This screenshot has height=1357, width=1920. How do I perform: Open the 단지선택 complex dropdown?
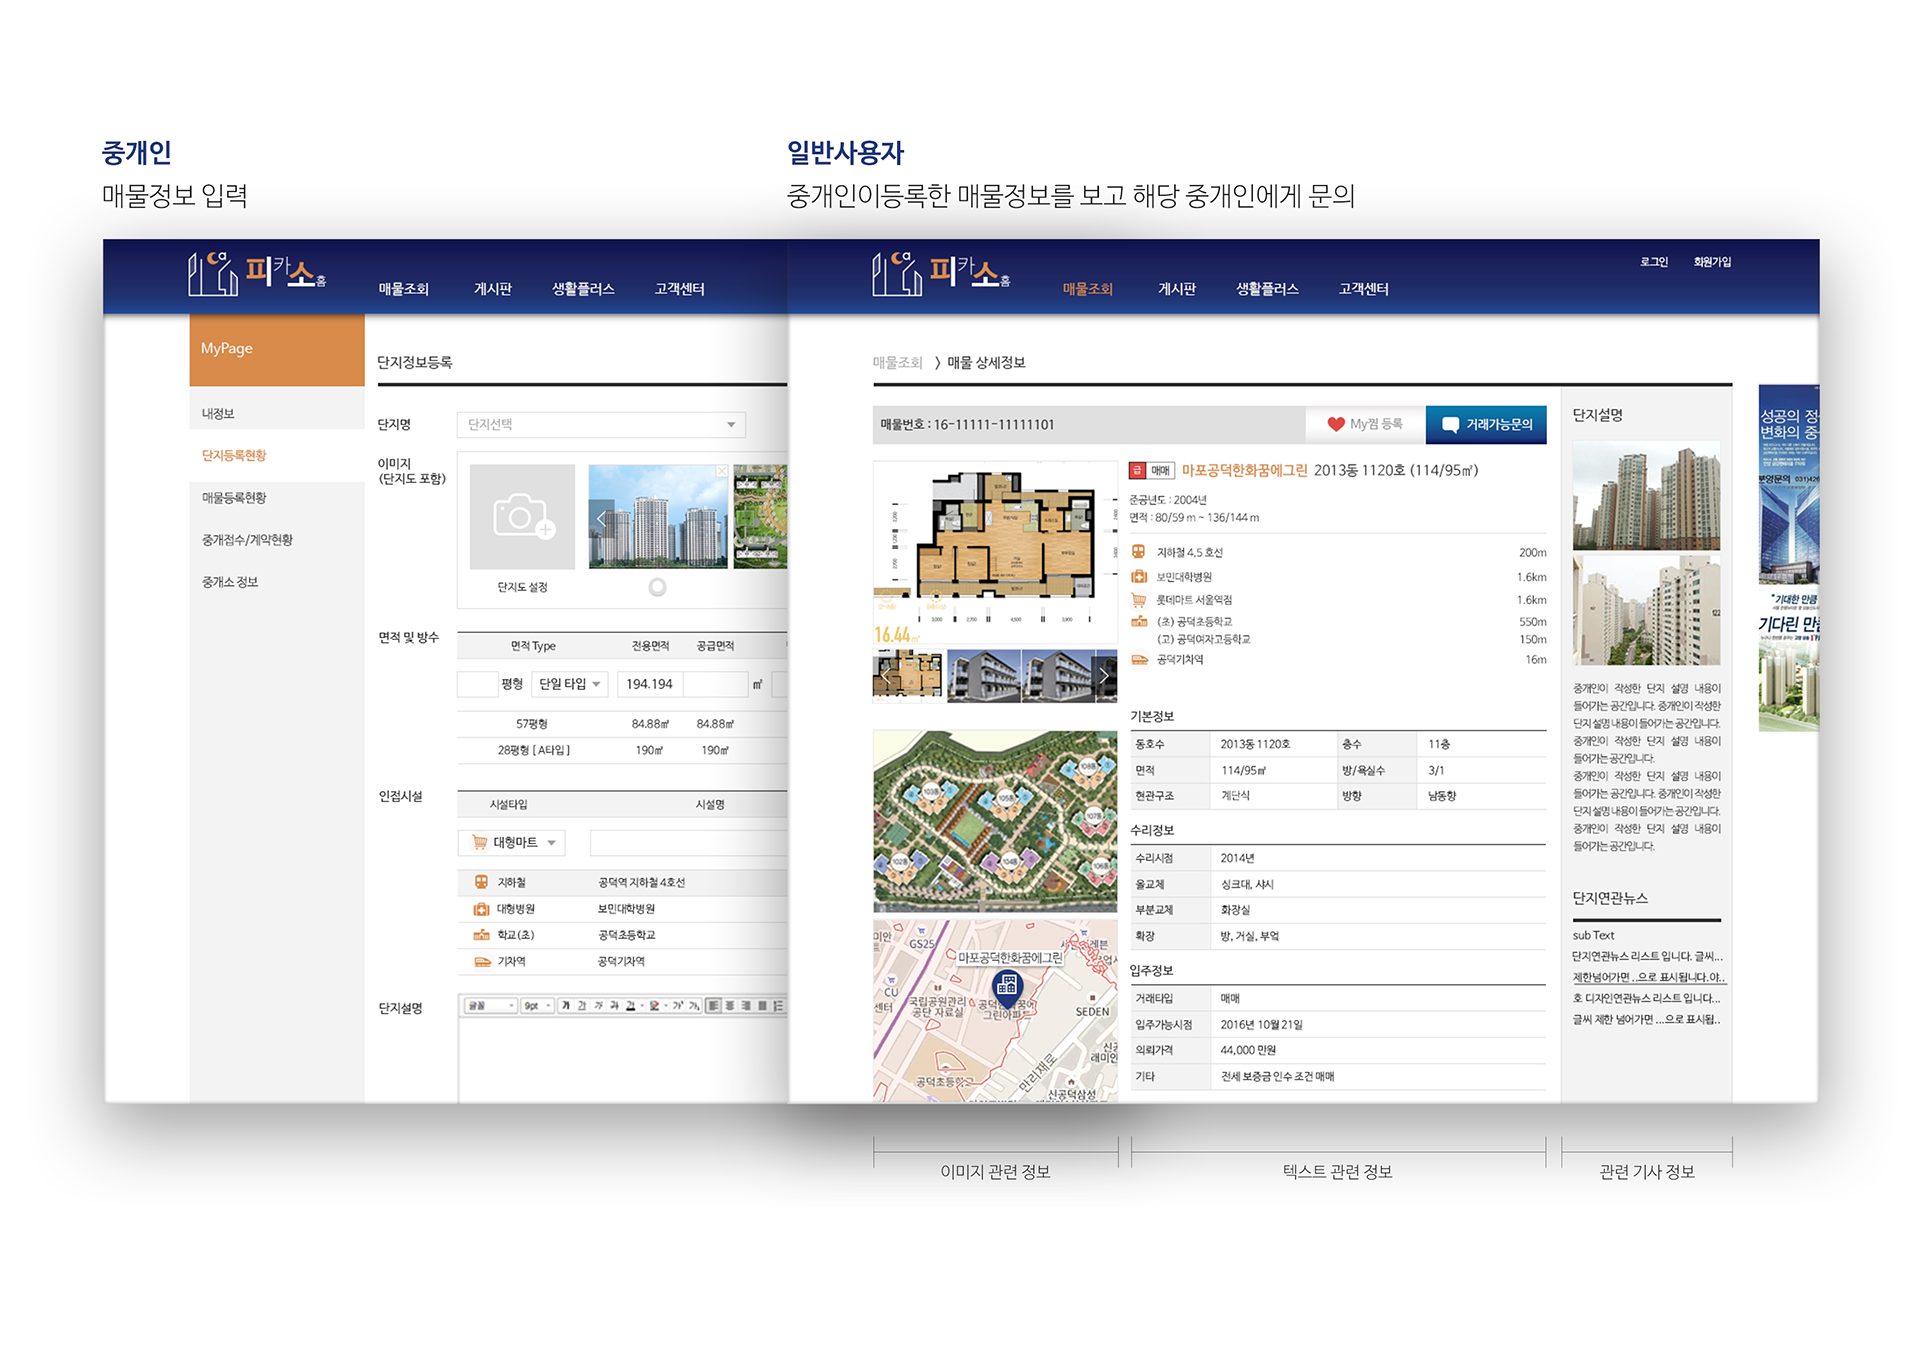pyautogui.click(x=601, y=424)
